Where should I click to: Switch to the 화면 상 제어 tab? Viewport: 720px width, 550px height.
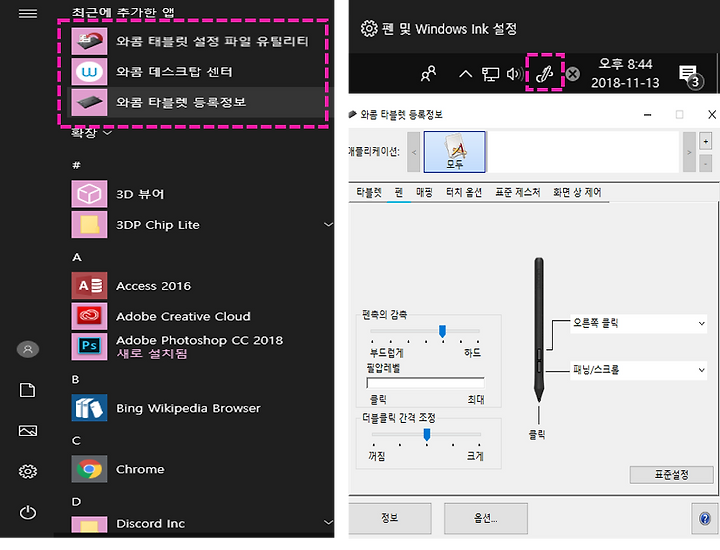pyautogui.click(x=577, y=192)
